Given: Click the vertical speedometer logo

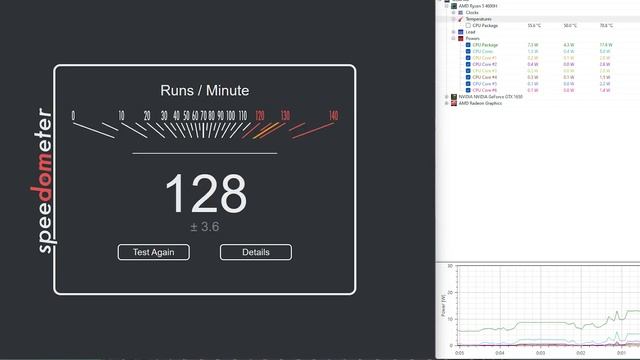Looking at the screenshot, I should click(x=43, y=180).
